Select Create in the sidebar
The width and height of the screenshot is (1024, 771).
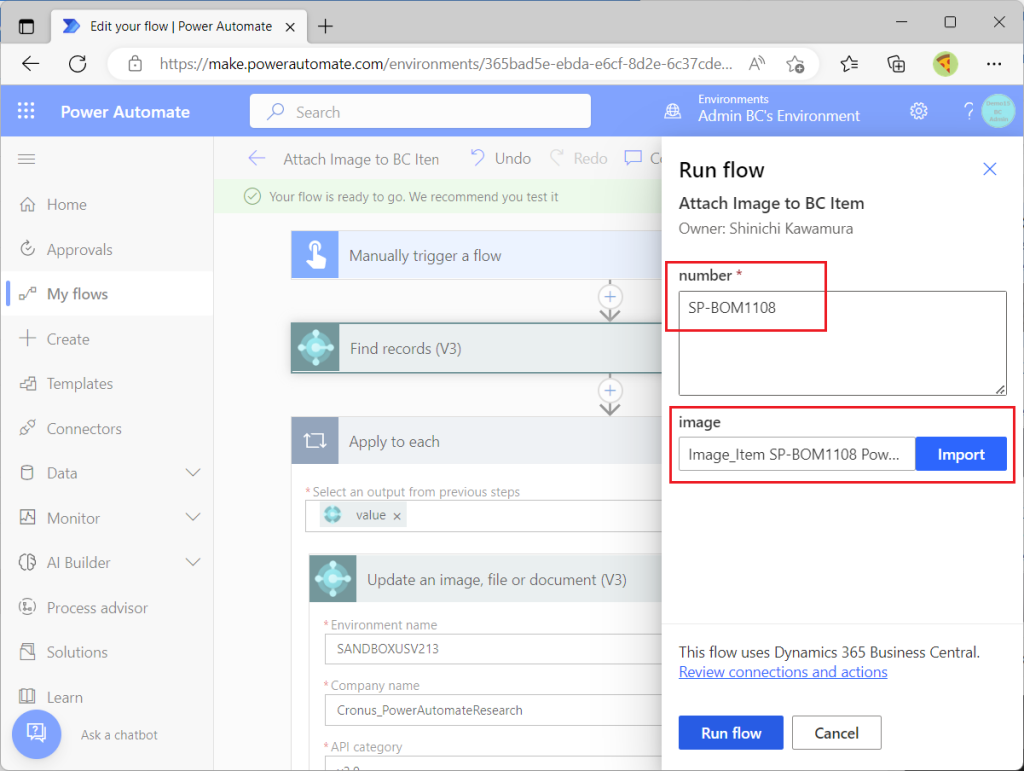(107, 339)
